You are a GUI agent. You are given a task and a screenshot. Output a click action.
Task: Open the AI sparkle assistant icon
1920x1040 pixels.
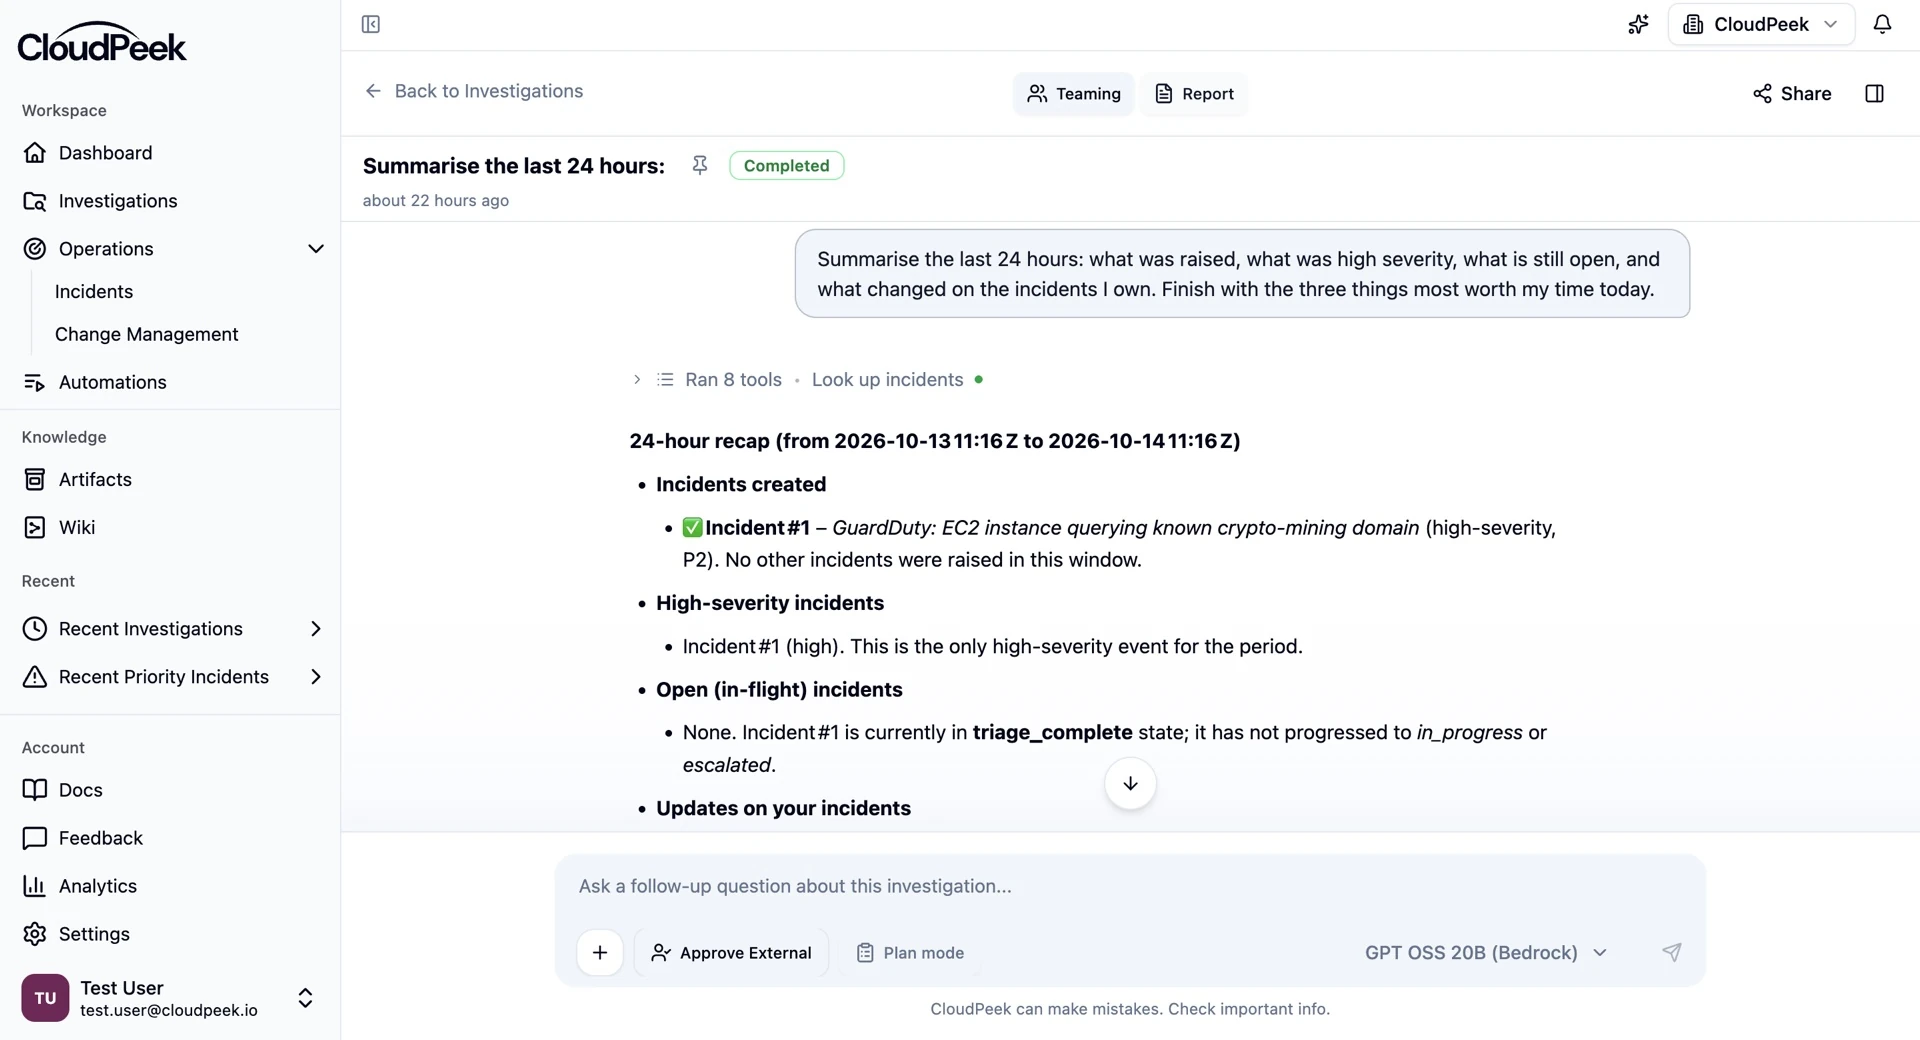(1638, 24)
